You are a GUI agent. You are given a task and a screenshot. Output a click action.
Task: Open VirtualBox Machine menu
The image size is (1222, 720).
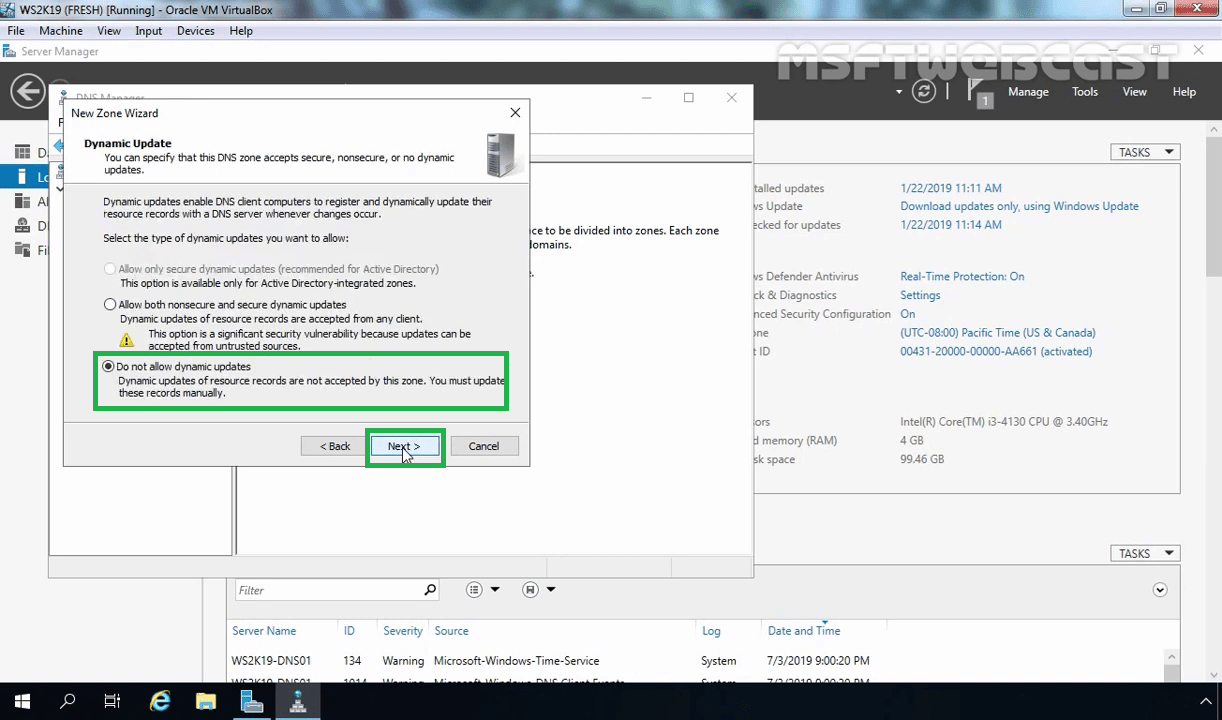(60, 31)
